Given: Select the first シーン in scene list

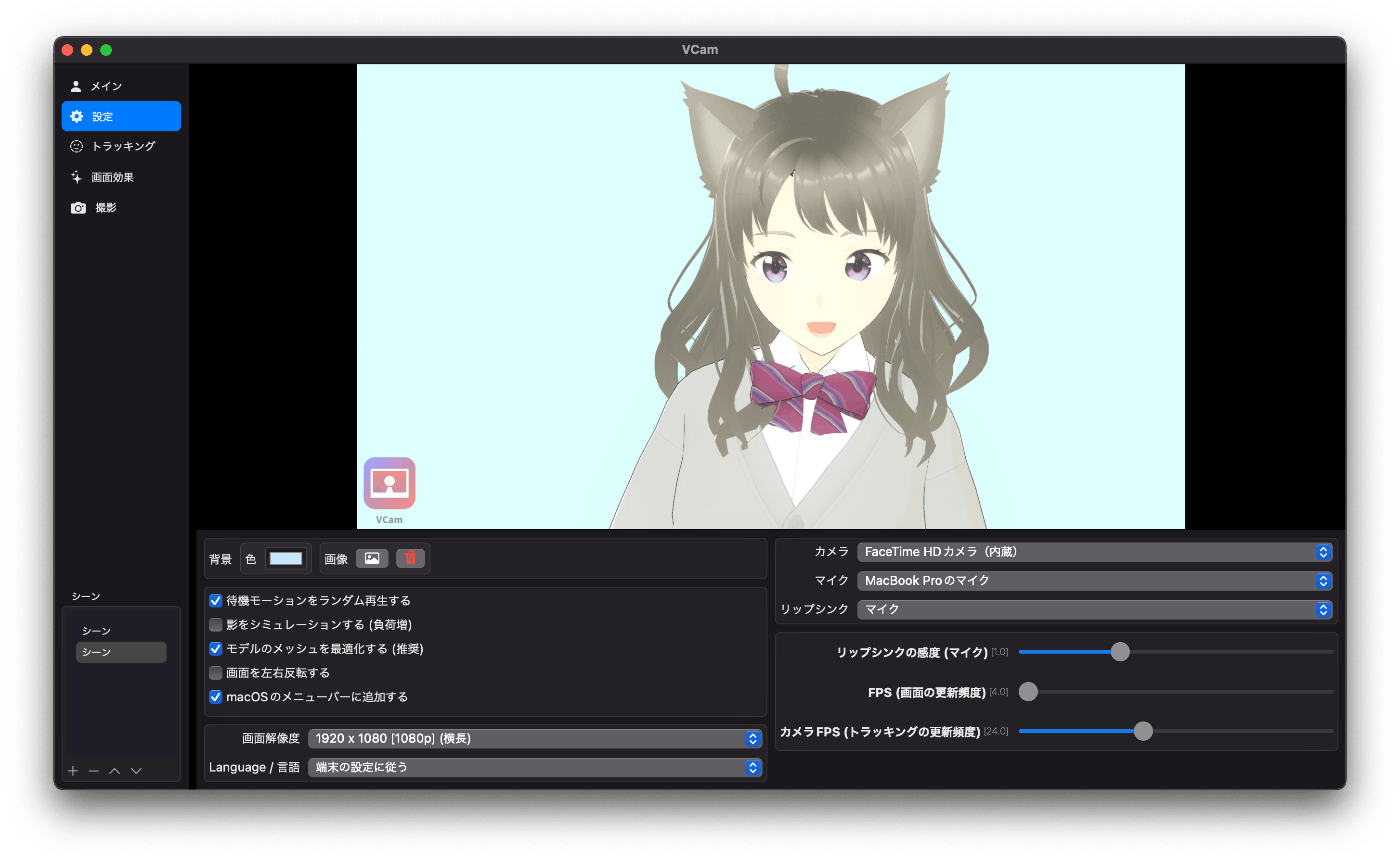Looking at the screenshot, I should (x=121, y=631).
